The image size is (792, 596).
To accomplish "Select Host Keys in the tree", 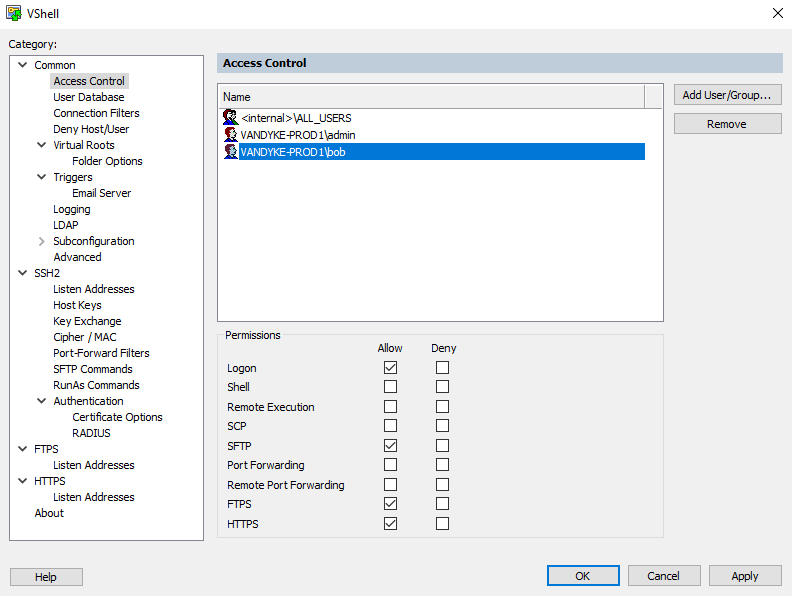I will pos(77,305).
